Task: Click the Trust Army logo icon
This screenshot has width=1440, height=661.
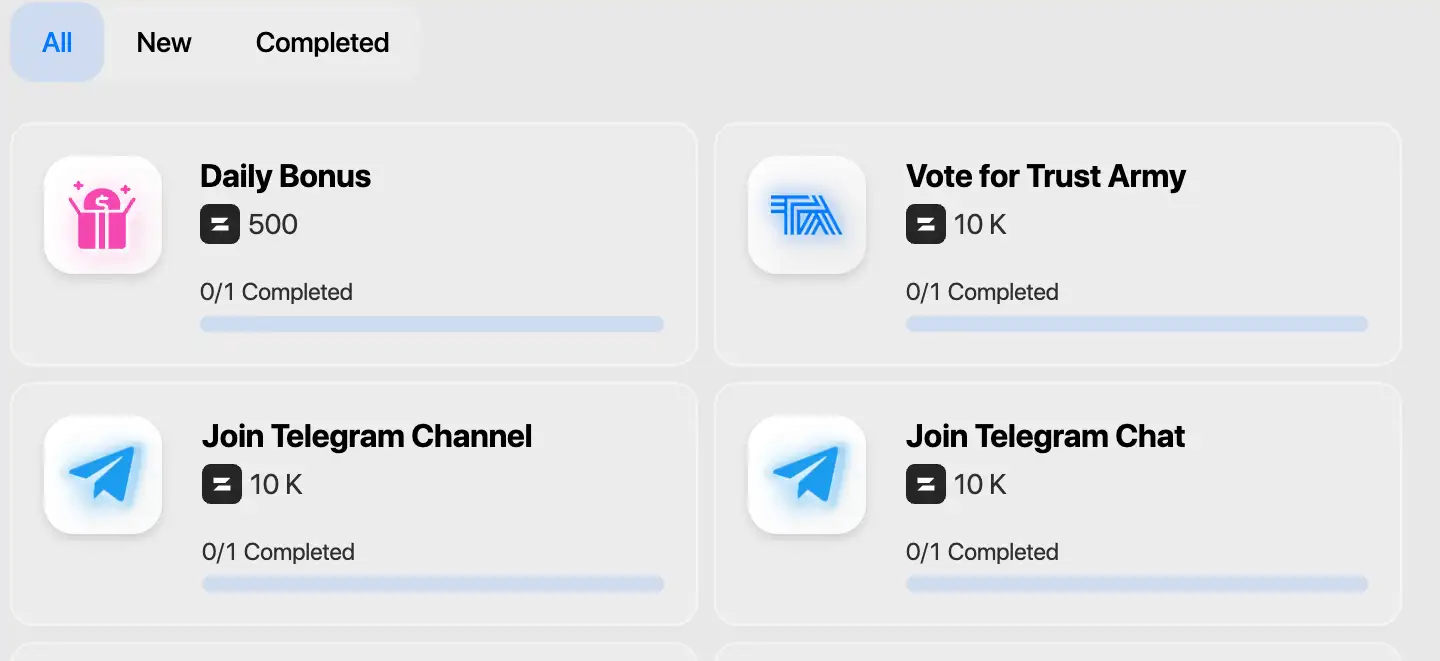Action: [x=807, y=215]
